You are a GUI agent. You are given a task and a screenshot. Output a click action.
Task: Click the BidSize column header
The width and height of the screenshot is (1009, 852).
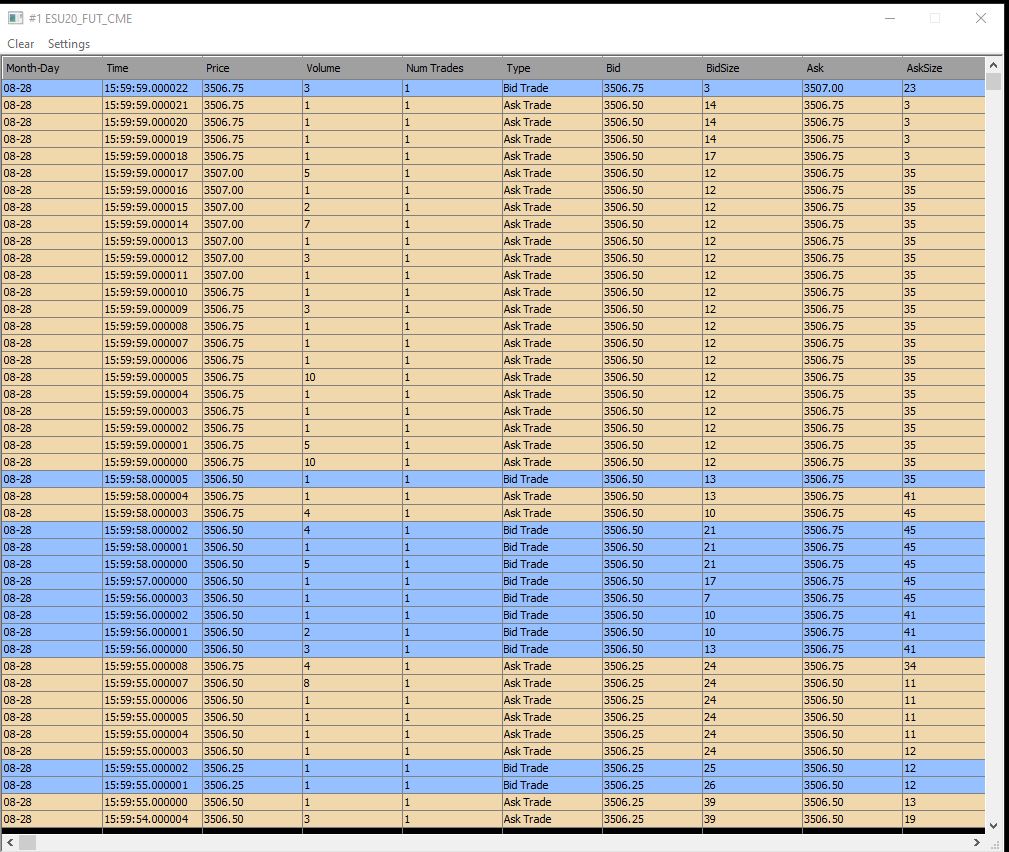752,68
